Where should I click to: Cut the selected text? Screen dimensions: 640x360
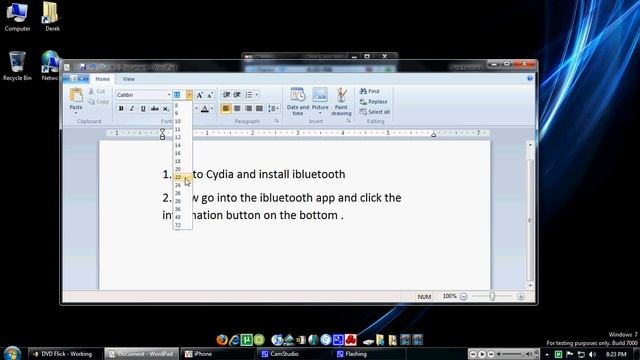coord(97,91)
